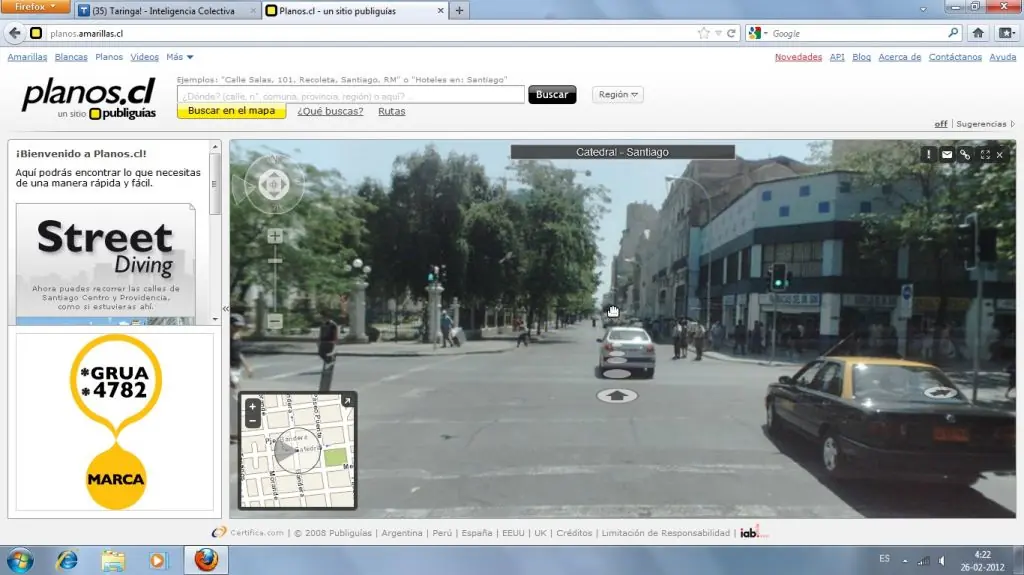Open the Ayuda link
The height and width of the screenshot is (575, 1024).
point(1002,57)
